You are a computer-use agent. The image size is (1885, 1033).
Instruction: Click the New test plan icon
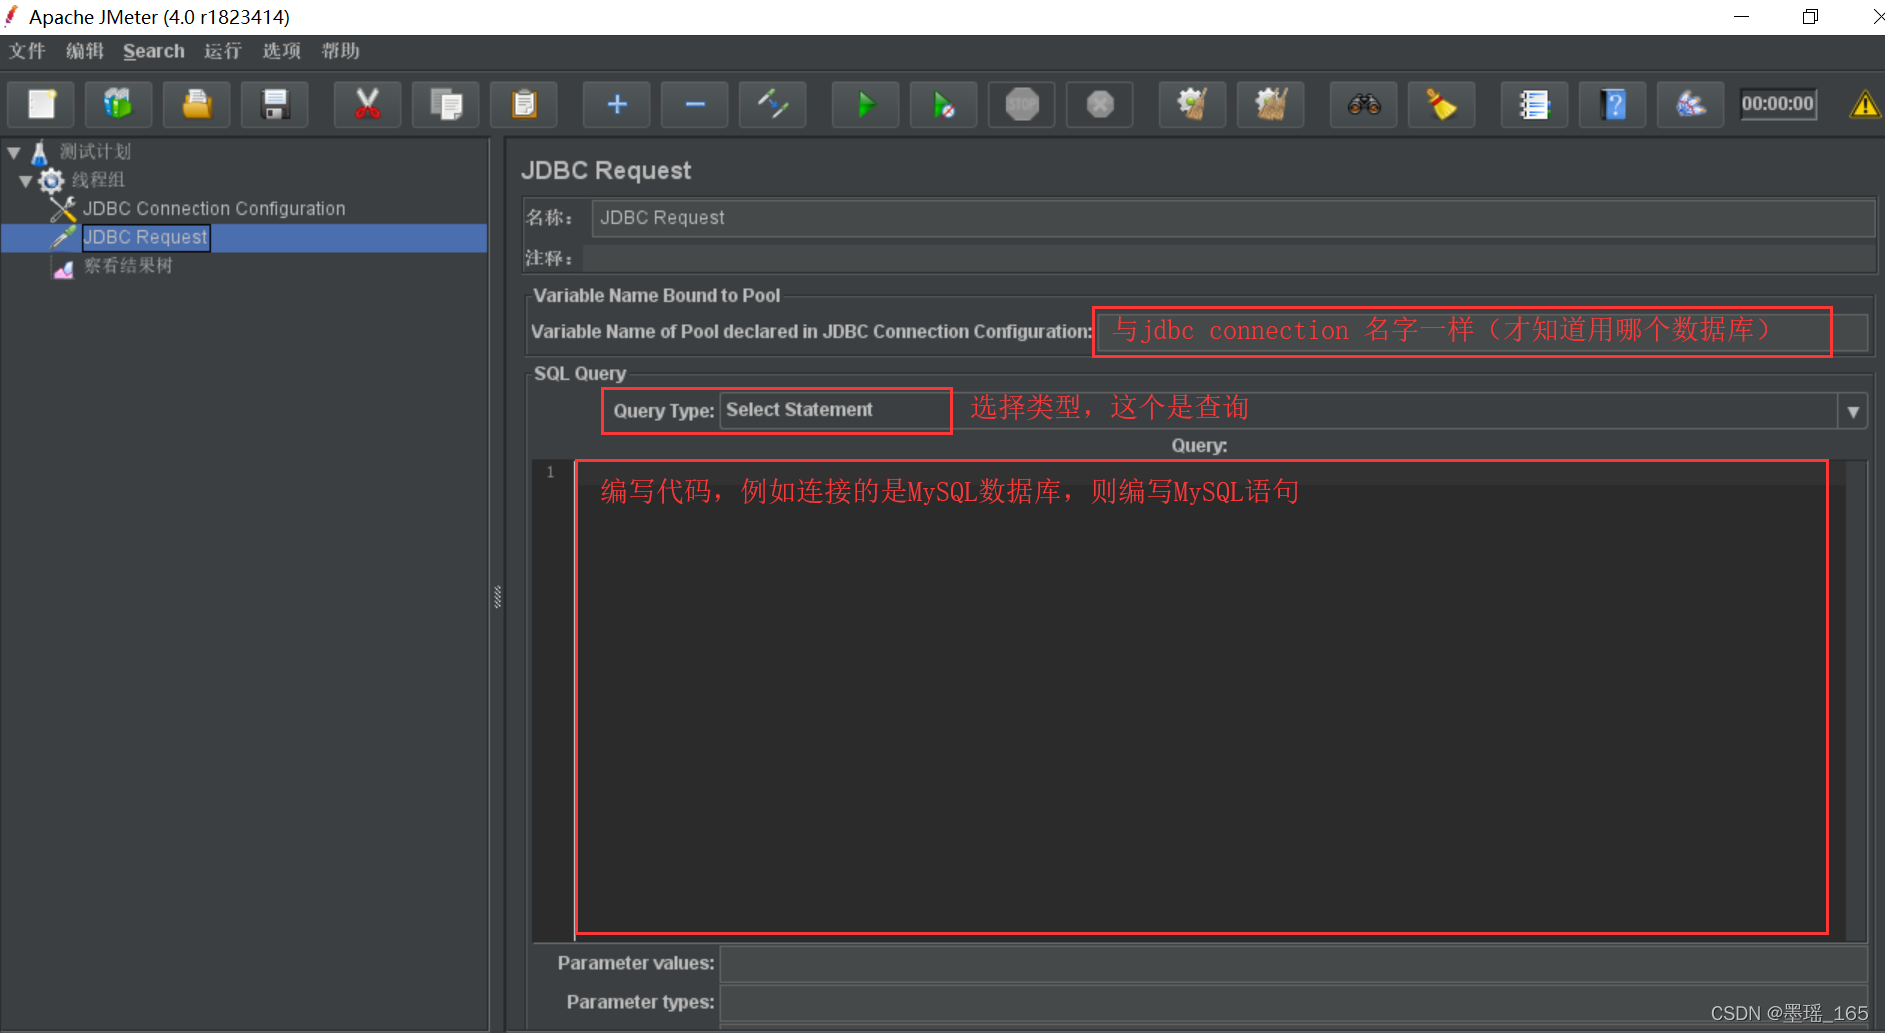(x=41, y=104)
